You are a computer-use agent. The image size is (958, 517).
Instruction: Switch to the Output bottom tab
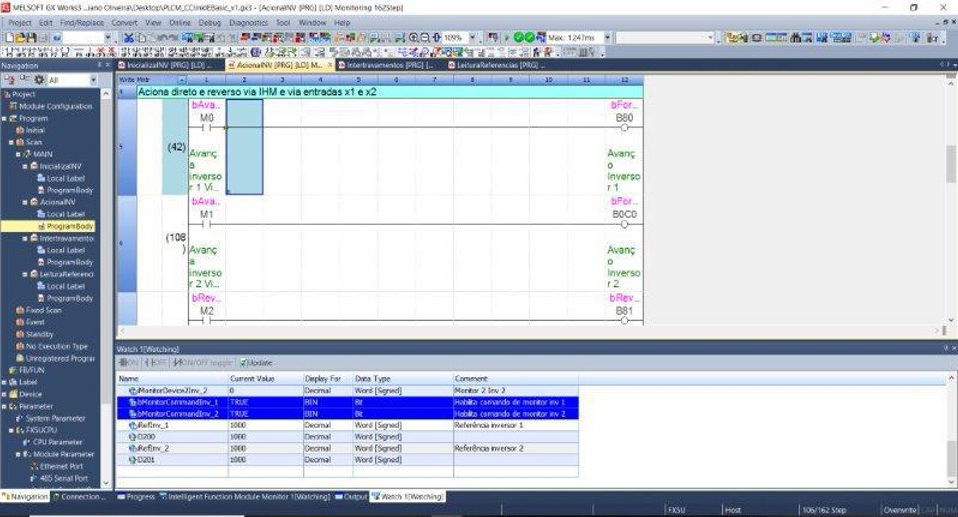(353, 496)
